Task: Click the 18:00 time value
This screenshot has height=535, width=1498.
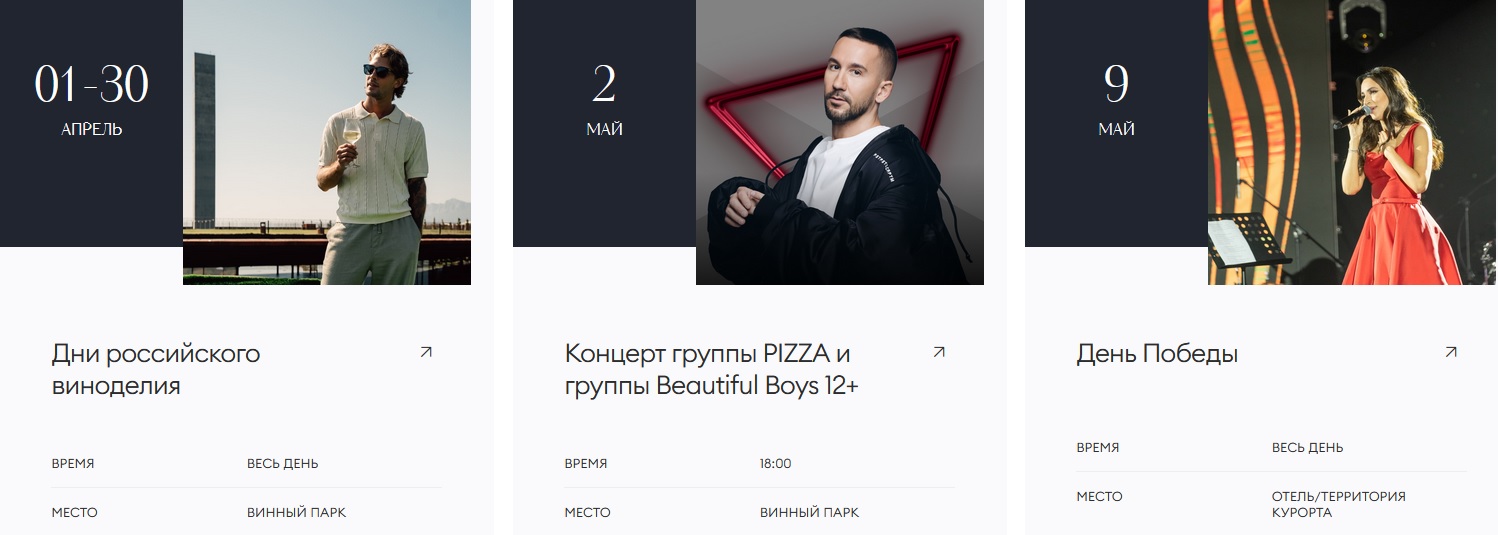Action: (775, 464)
